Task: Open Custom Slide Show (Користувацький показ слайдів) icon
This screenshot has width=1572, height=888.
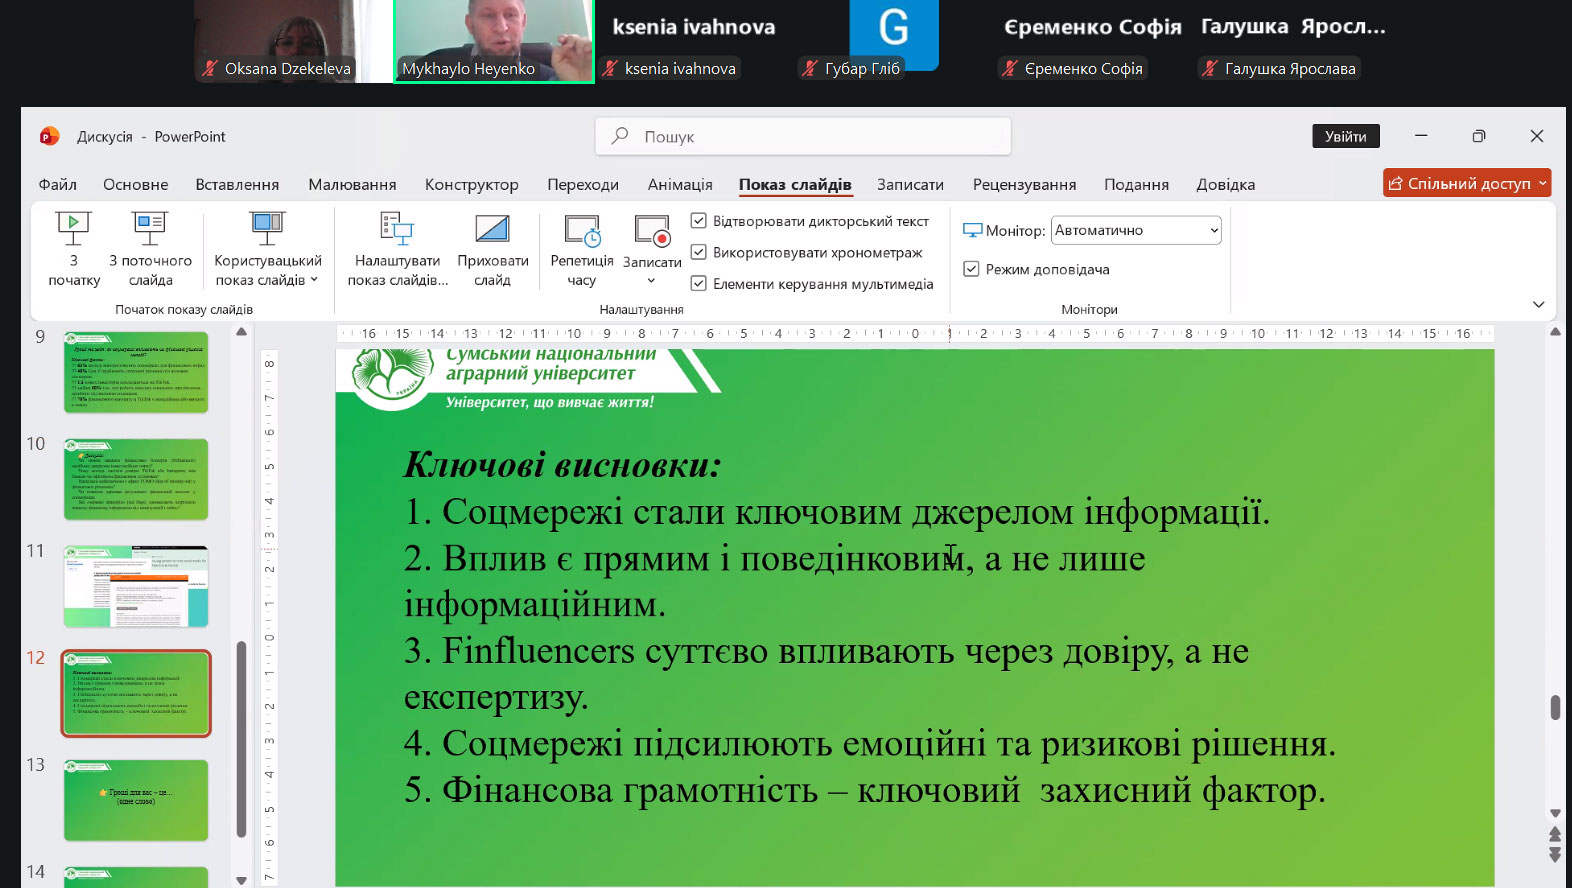Action: point(267,230)
